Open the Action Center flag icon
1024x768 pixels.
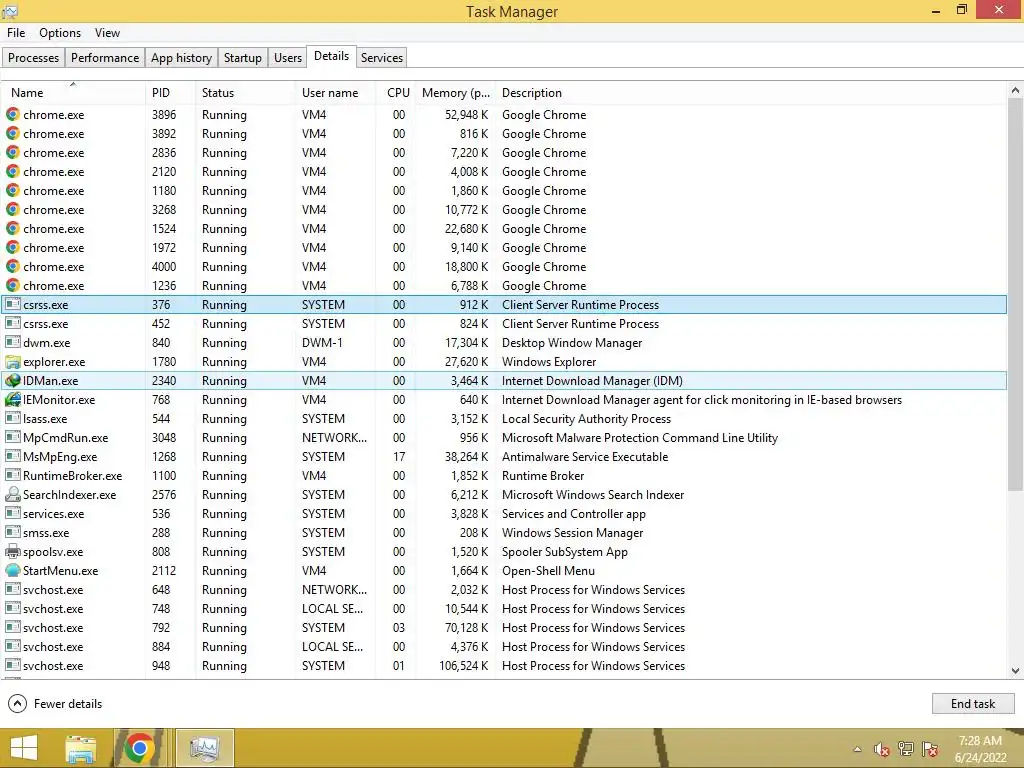point(930,749)
